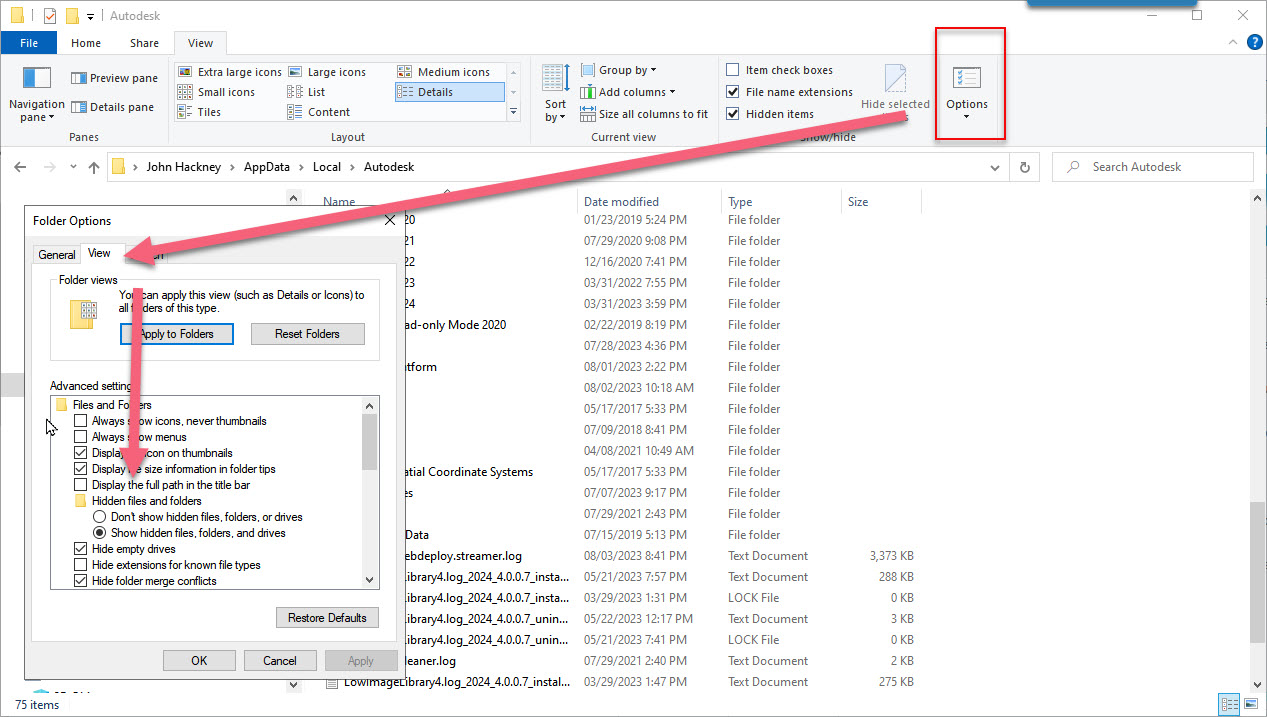1267x717 pixels.
Task: Toggle the Preview pane
Action: [x=113, y=77]
